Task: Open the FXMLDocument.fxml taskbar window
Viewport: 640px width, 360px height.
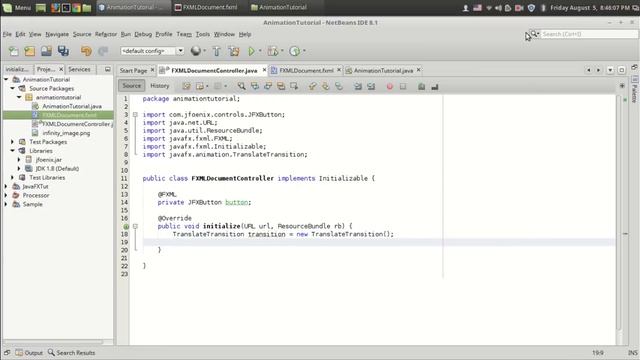Action: (x=206, y=7)
